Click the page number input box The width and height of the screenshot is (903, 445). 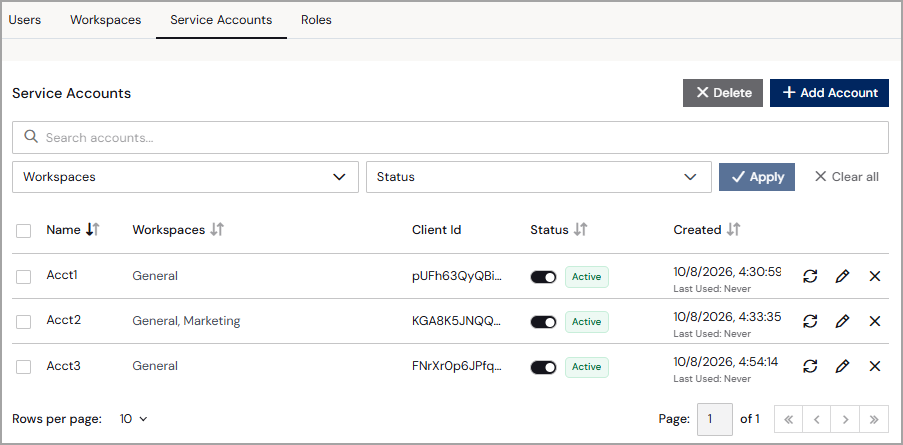click(x=715, y=419)
